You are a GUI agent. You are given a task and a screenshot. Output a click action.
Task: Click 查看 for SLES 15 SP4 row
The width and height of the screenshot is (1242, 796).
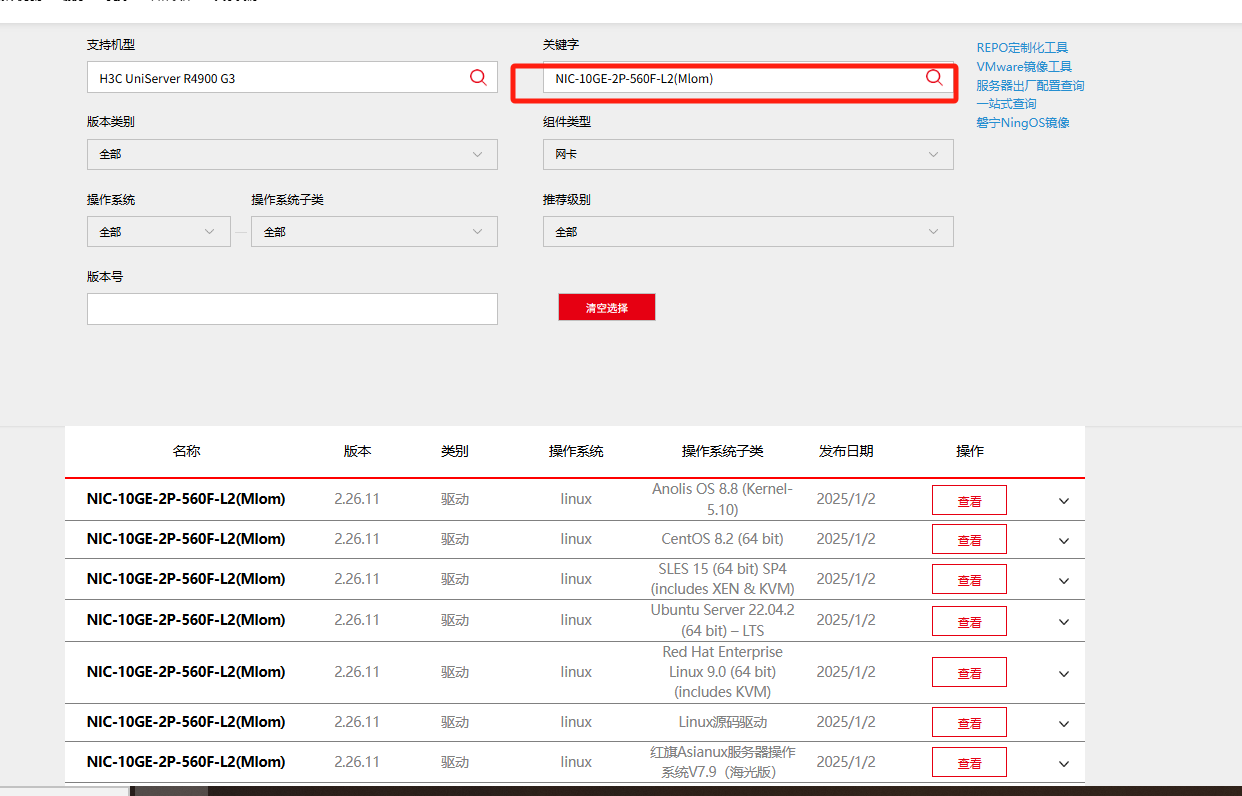pos(969,579)
